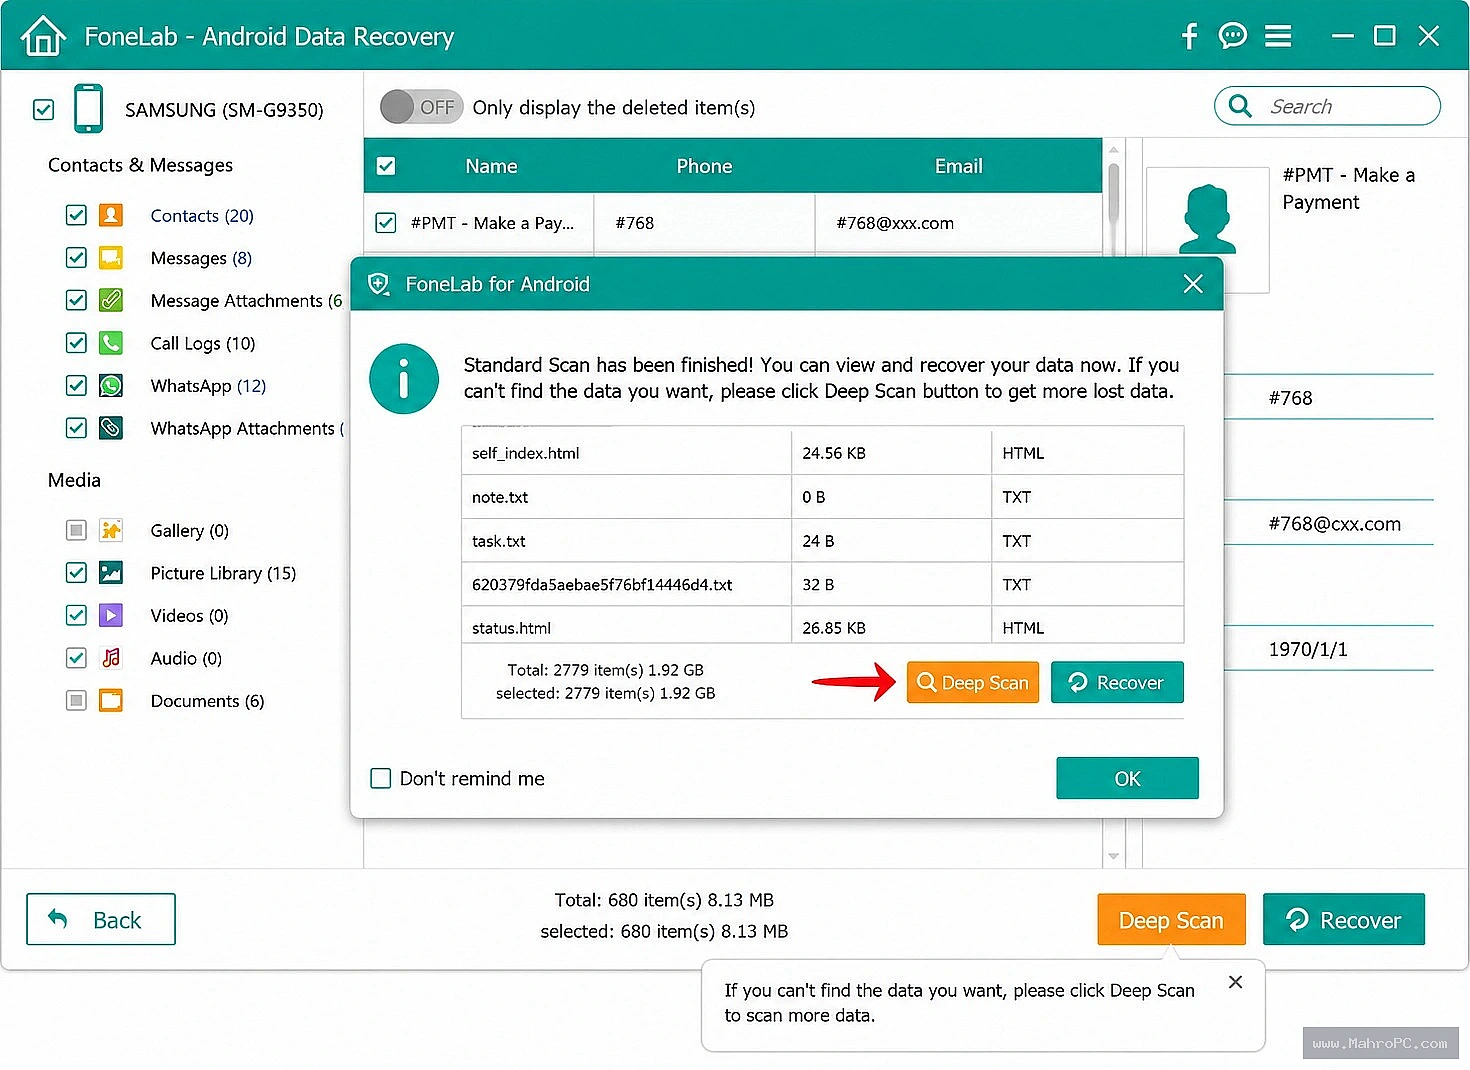Open WhatsApp (12) category
1470x1070 pixels.
click(208, 385)
